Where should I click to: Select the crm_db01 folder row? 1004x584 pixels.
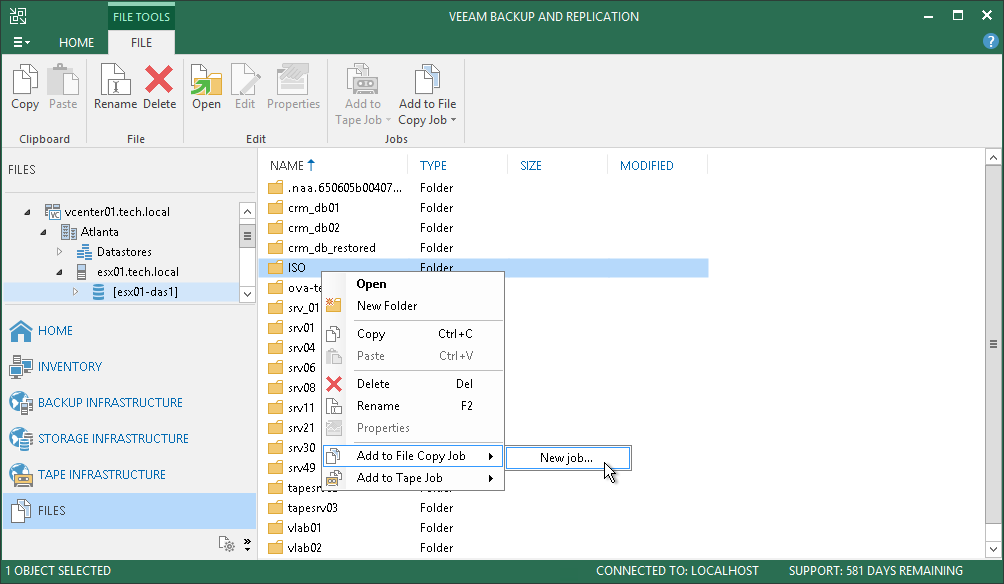[313, 208]
